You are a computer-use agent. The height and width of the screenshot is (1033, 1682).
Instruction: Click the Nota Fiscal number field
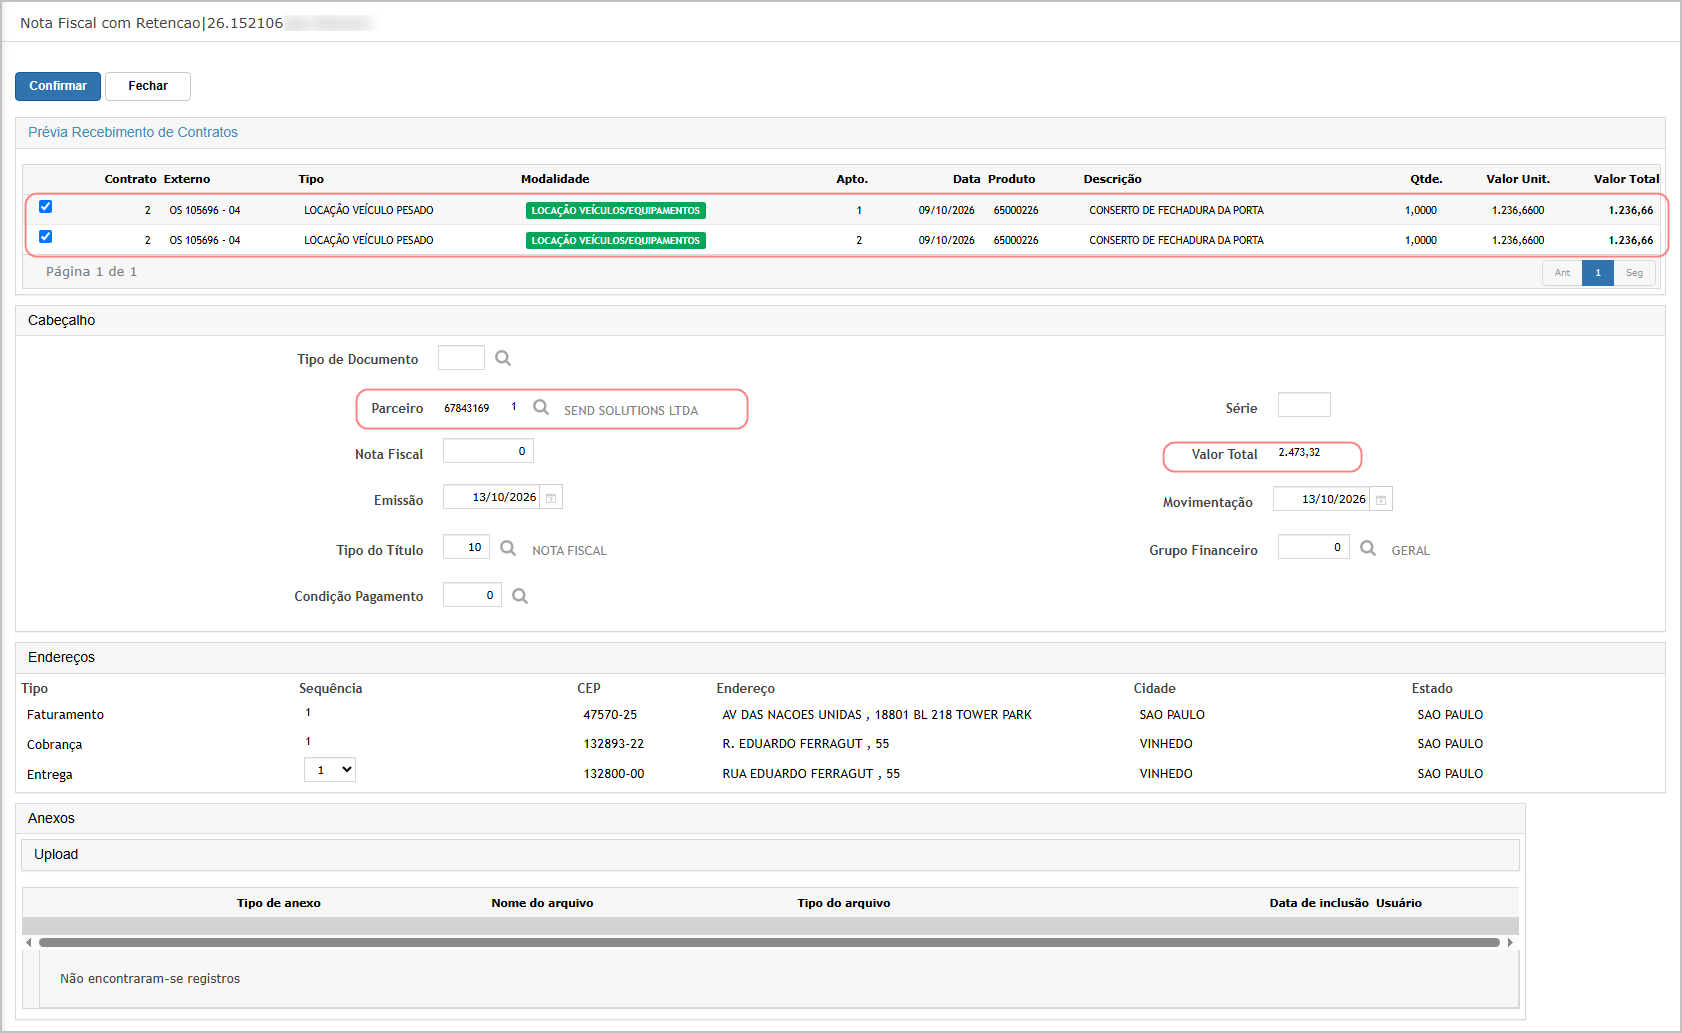point(488,451)
